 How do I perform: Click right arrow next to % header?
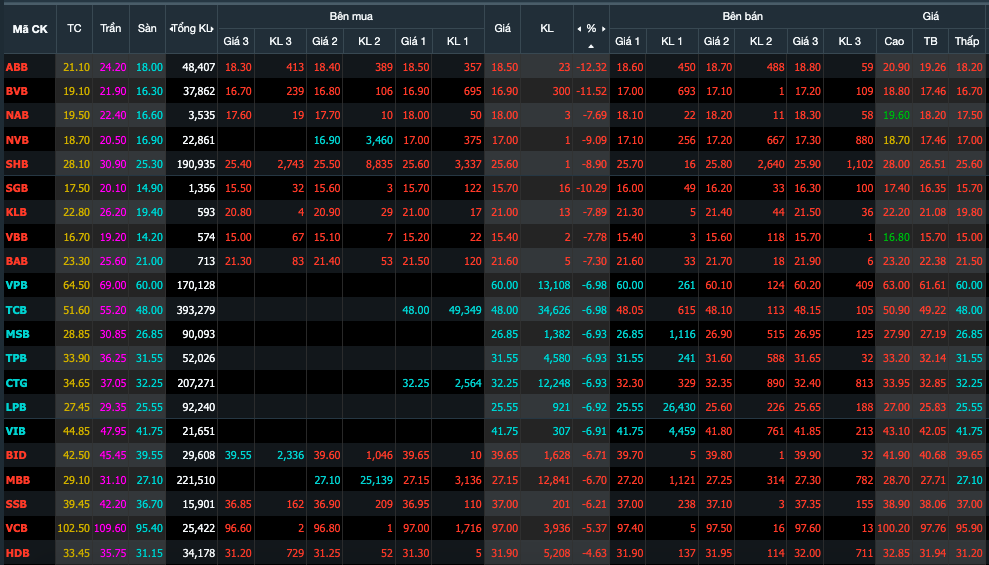[x=603, y=29]
